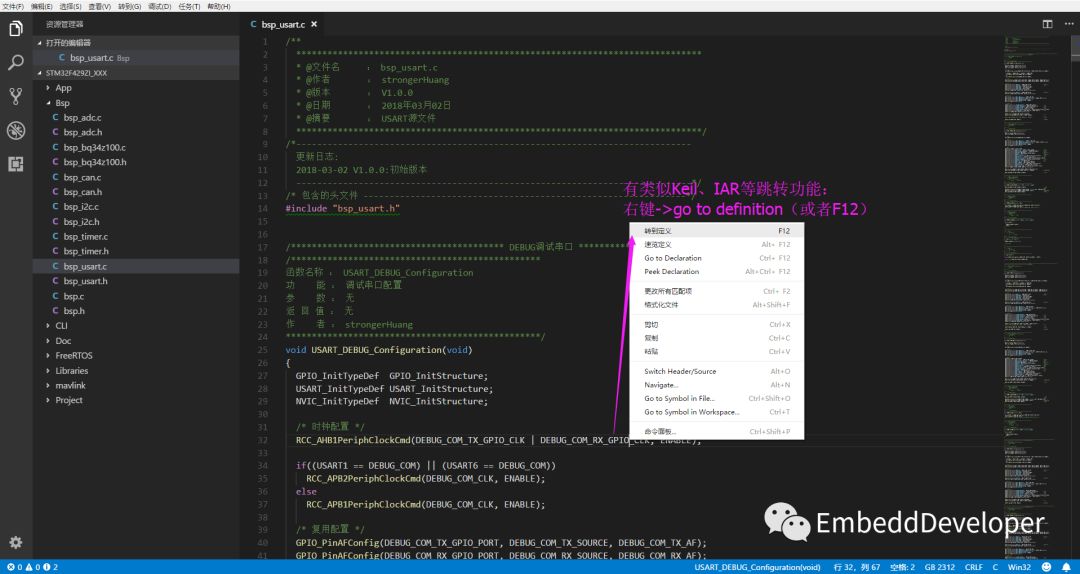Viewport: 1080px width, 574px height.
Task: Change Win32 configuration in status bar
Action: point(1019,567)
